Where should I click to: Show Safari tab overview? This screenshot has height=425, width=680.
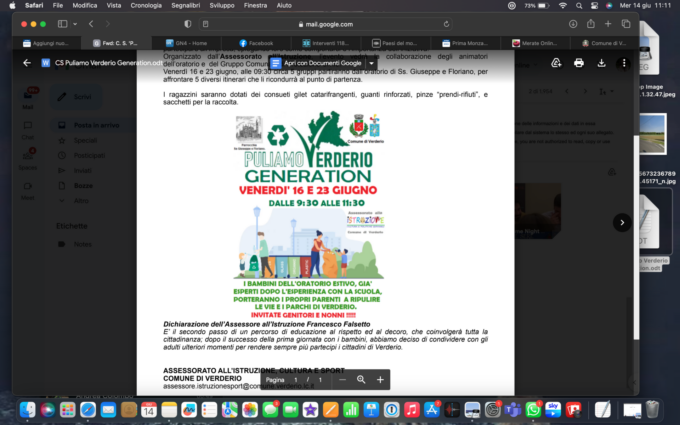[x=626, y=24]
